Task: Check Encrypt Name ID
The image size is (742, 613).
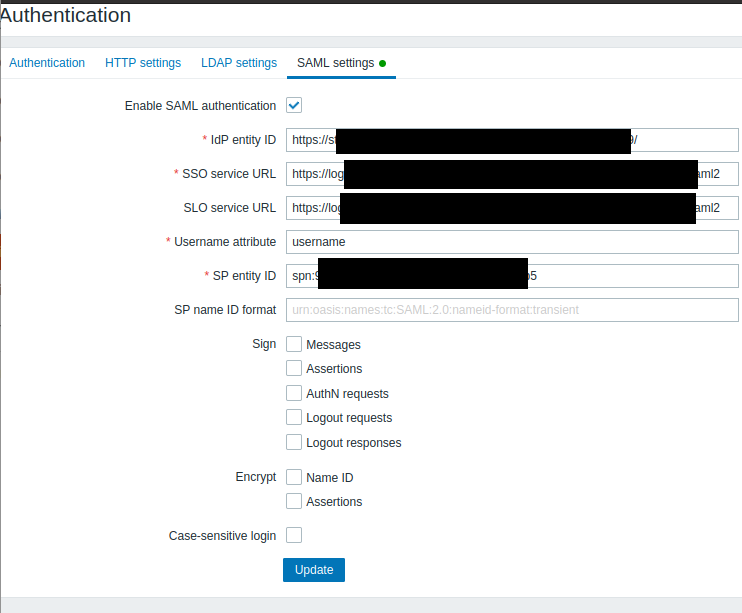Action: 294,477
